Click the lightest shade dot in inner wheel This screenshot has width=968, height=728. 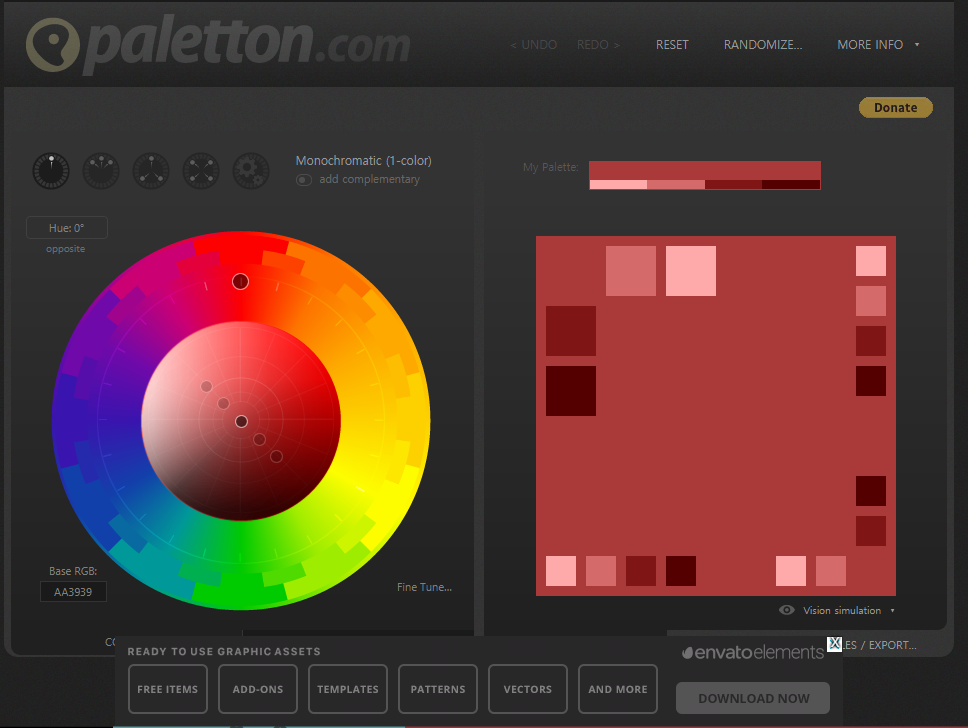(206, 387)
